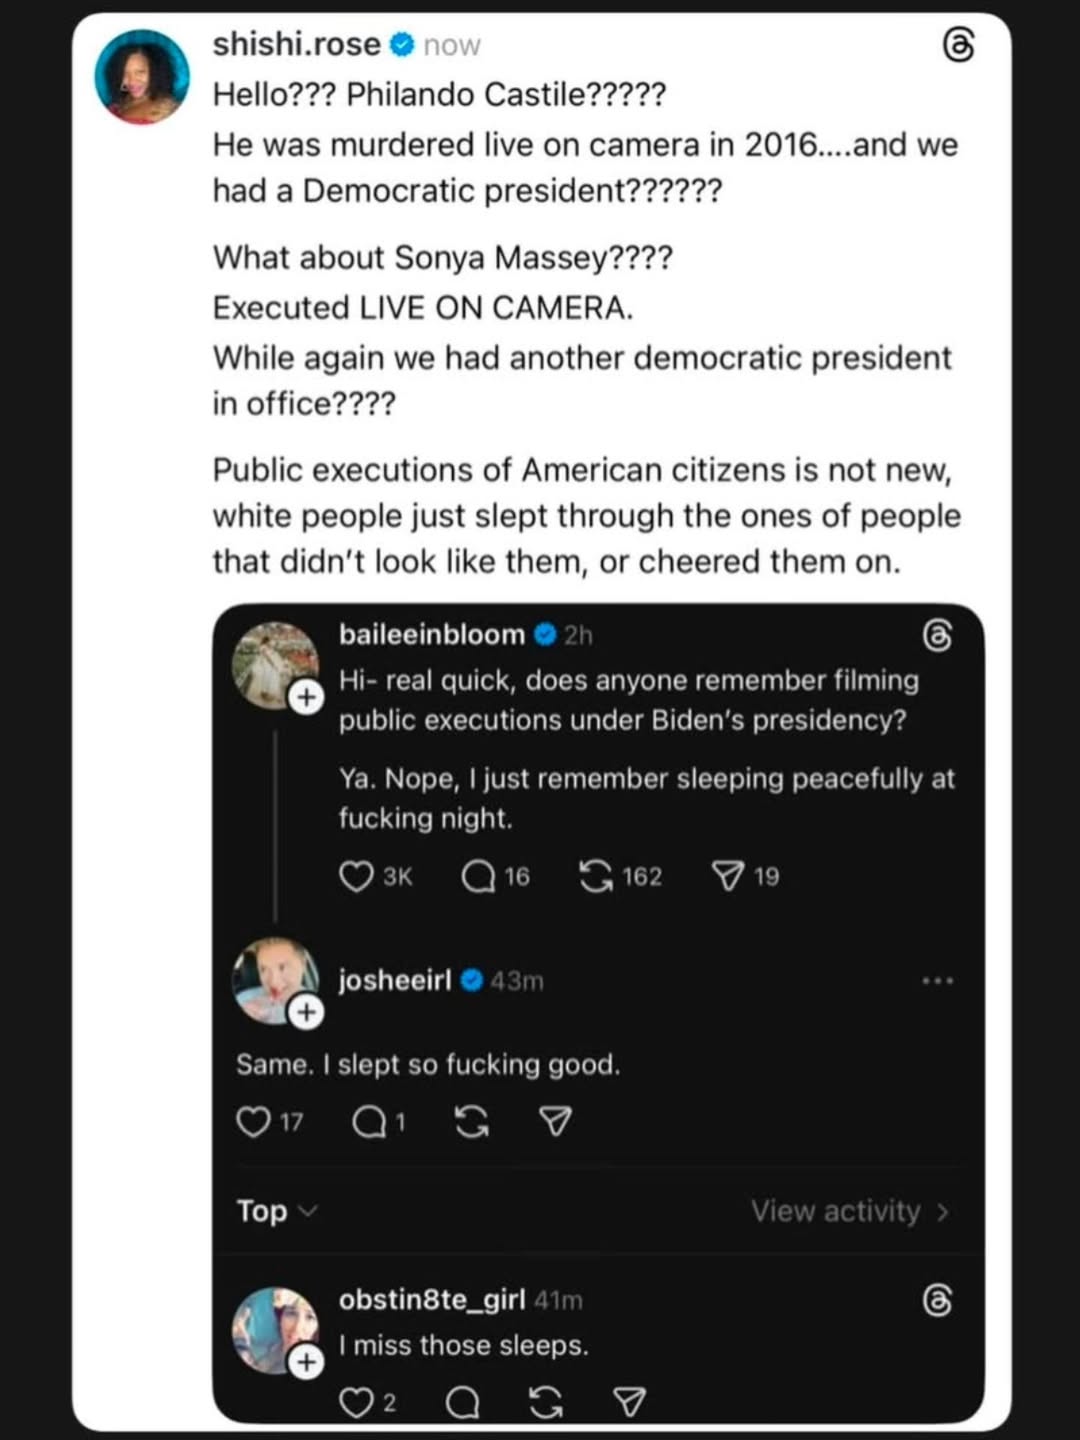Like baileeinbloom's post with heart icon
The height and width of the screenshot is (1440, 1080).
pyautogui.click(x=356, y=877)
